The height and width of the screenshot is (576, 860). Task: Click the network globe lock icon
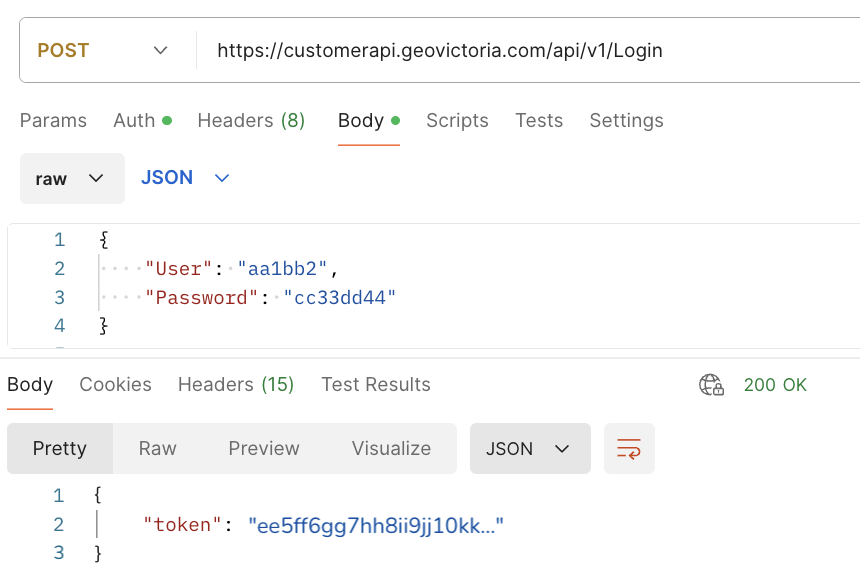coord(711,385)
